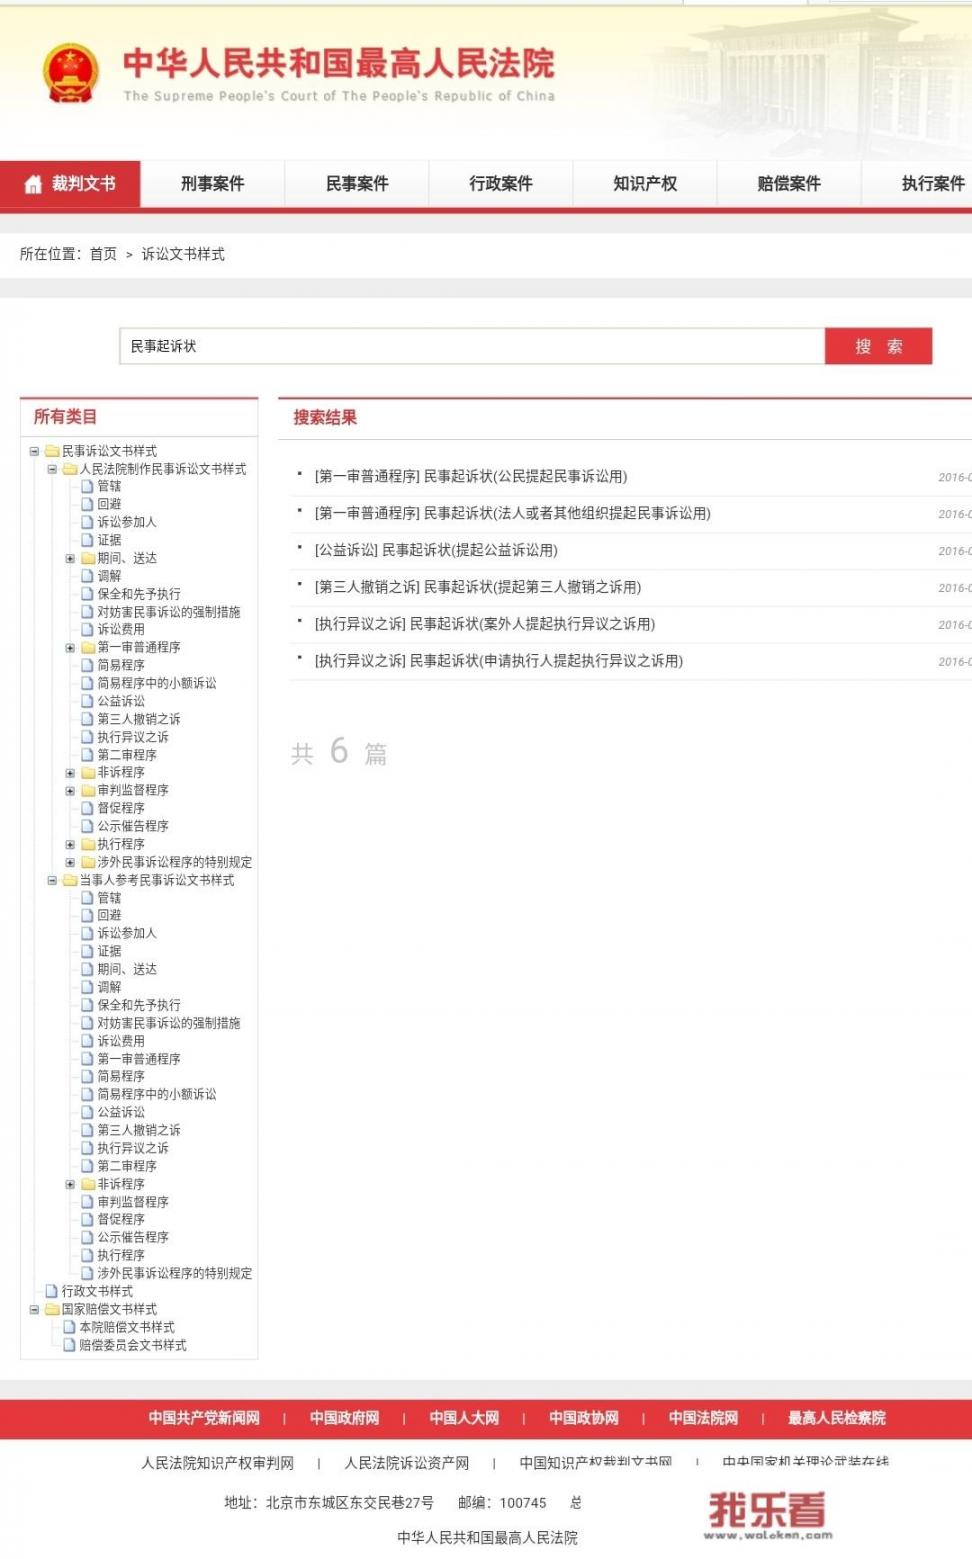Expand the 审判监督程序 folder node
Screen dimensions: 972x1559
pyautogui.click(x=70, y=791)
